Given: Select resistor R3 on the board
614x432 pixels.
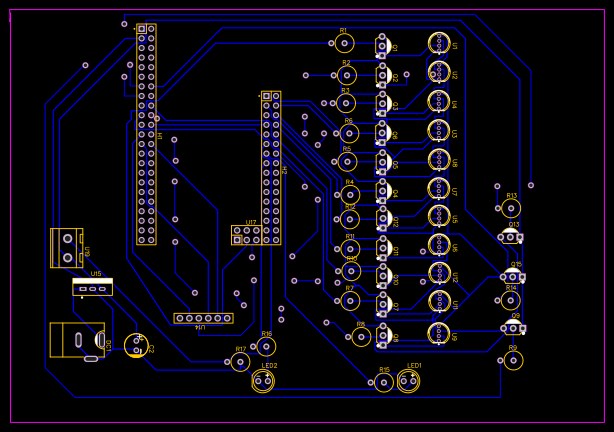Looking at the screenshot, I should click(x=346, y=103).
